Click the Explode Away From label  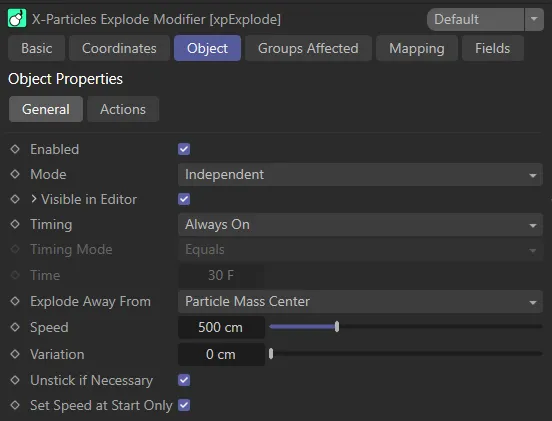(x=90, y=302)
